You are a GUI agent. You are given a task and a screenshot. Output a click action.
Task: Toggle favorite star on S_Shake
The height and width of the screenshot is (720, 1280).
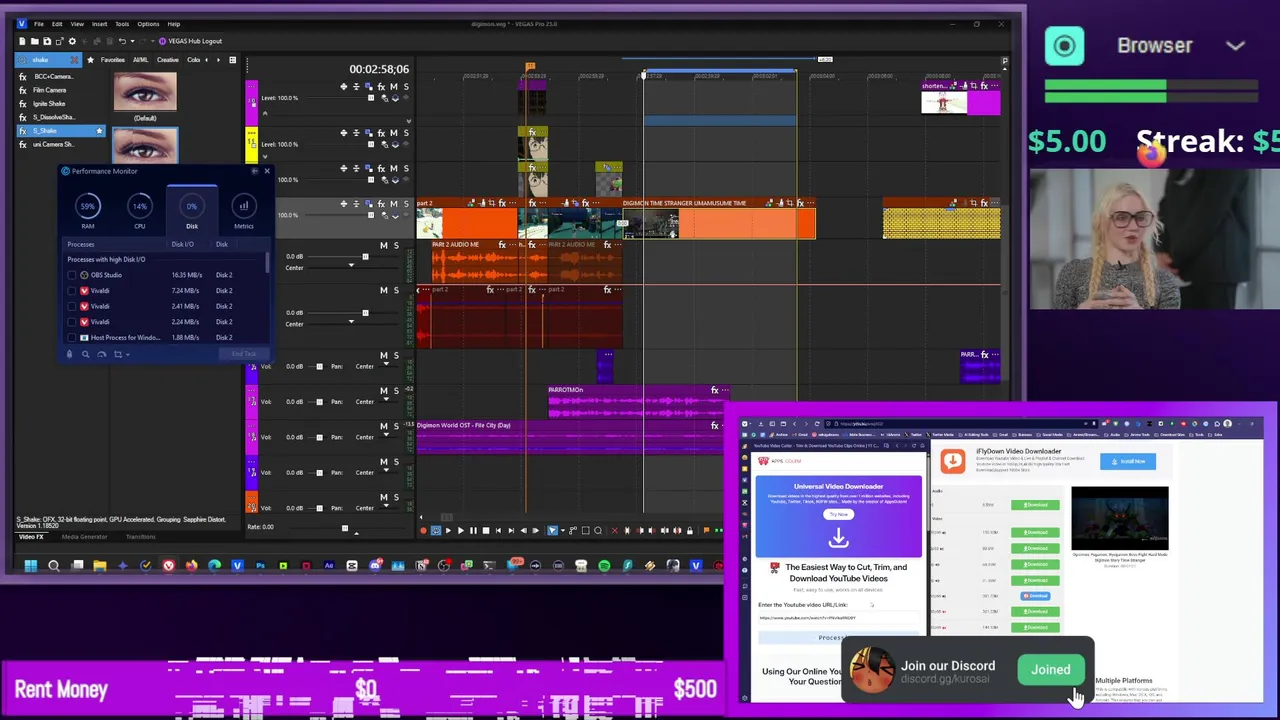tap(99, 131)
